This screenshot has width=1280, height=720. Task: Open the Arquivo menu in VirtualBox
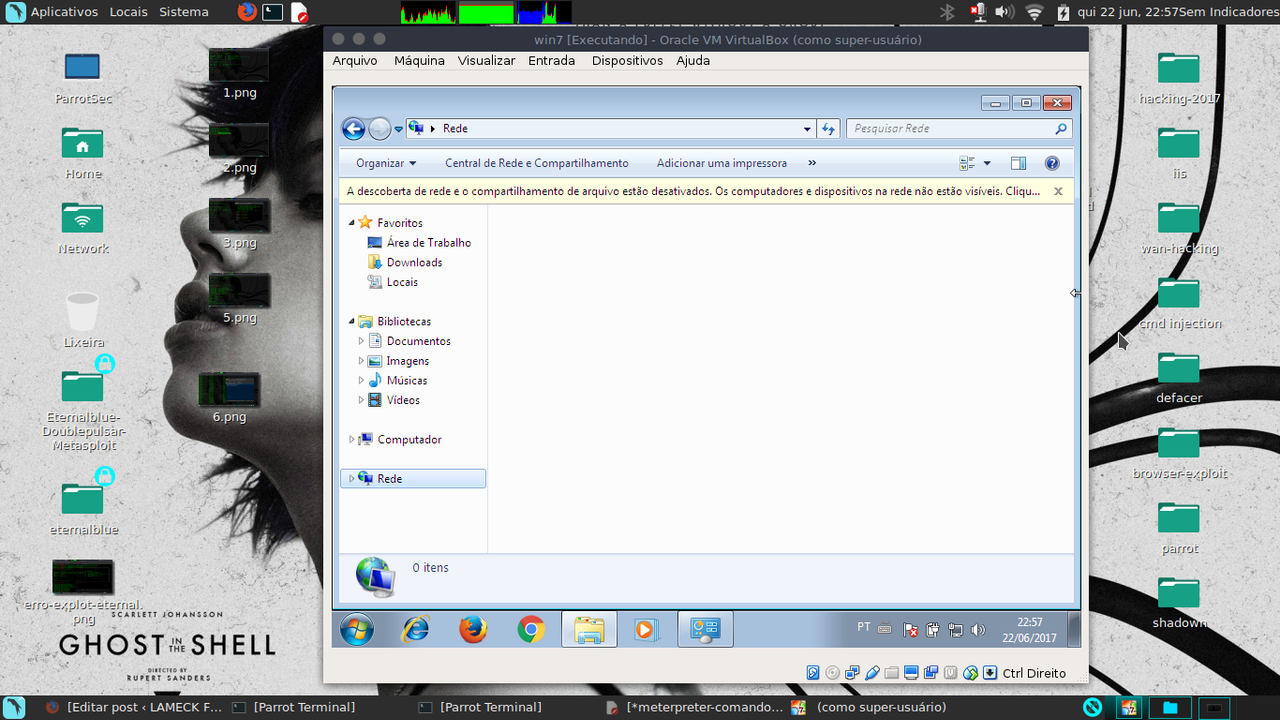click(x=355, y=60)
